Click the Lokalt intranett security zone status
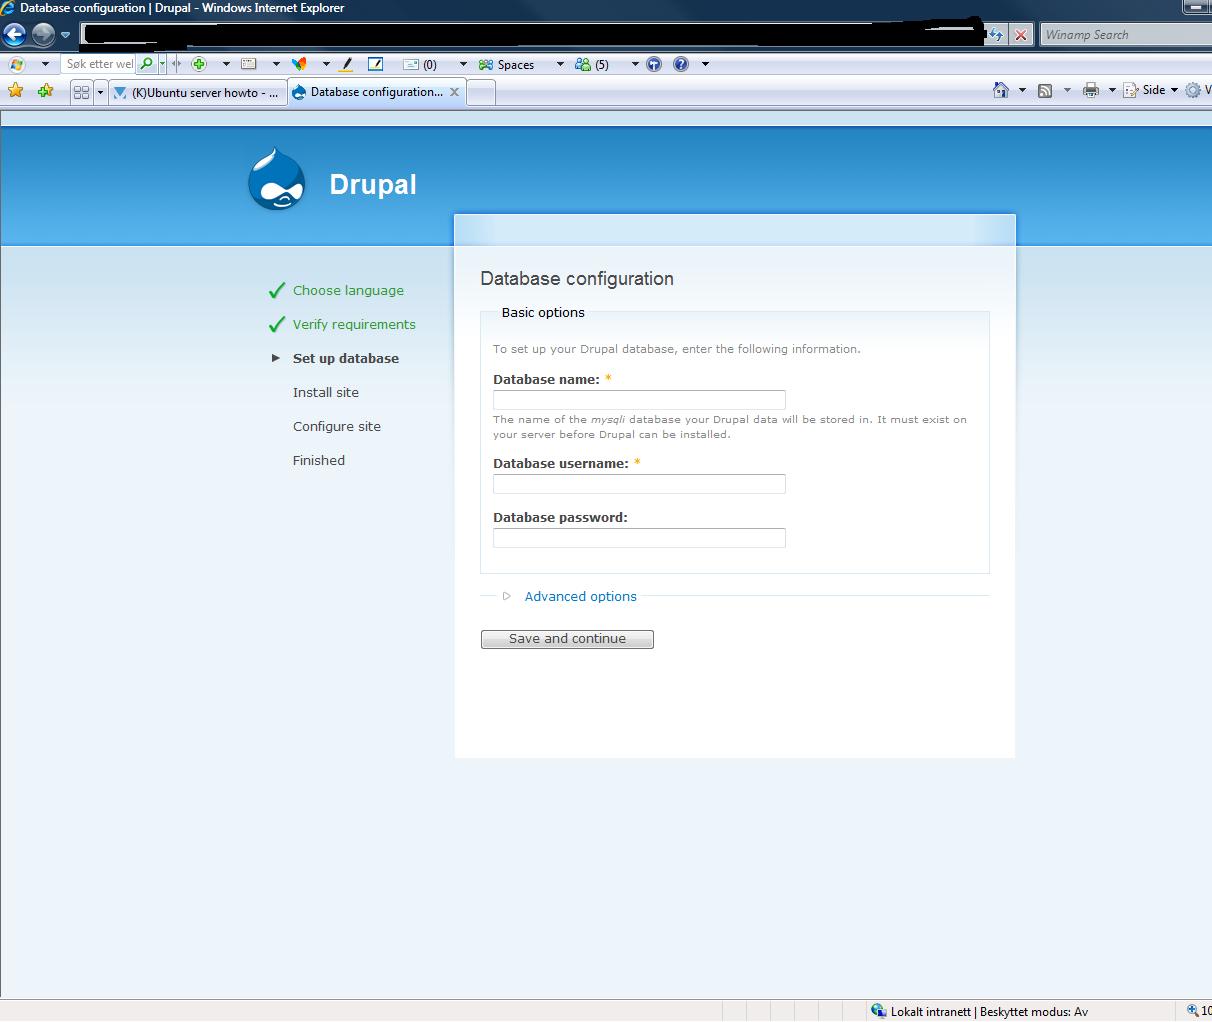 (979, 1011)
